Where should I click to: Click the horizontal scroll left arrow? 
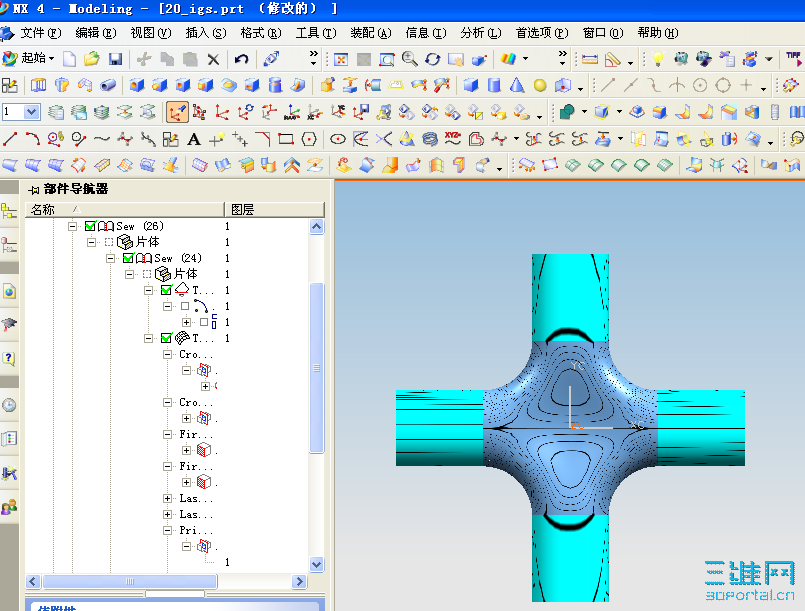33,582
